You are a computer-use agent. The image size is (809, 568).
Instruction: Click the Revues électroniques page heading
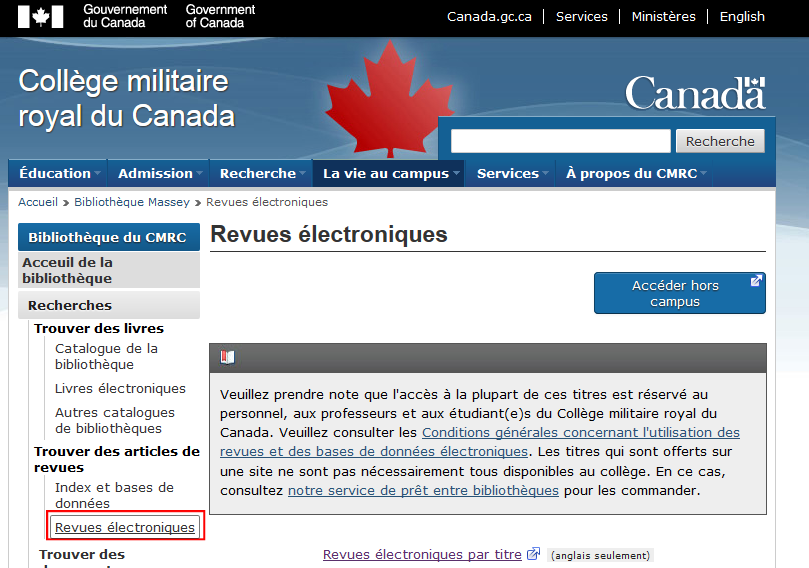click(329, 234)
